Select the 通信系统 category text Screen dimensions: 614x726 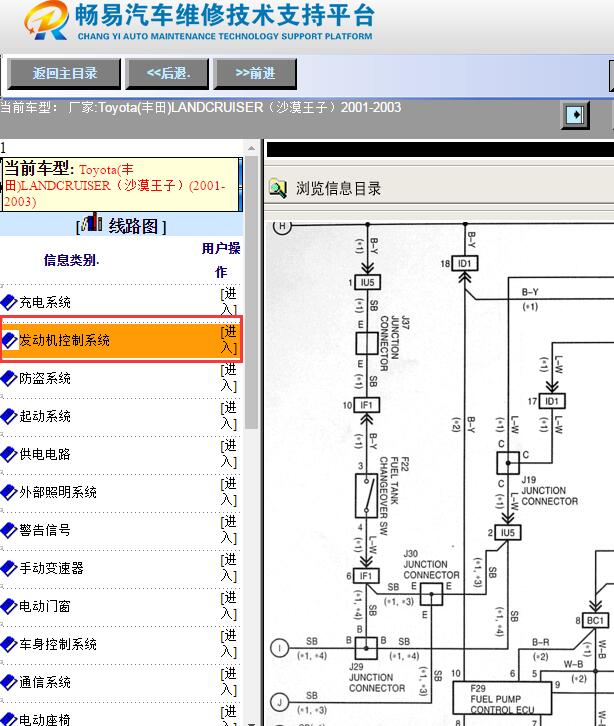tap(45, 682)
